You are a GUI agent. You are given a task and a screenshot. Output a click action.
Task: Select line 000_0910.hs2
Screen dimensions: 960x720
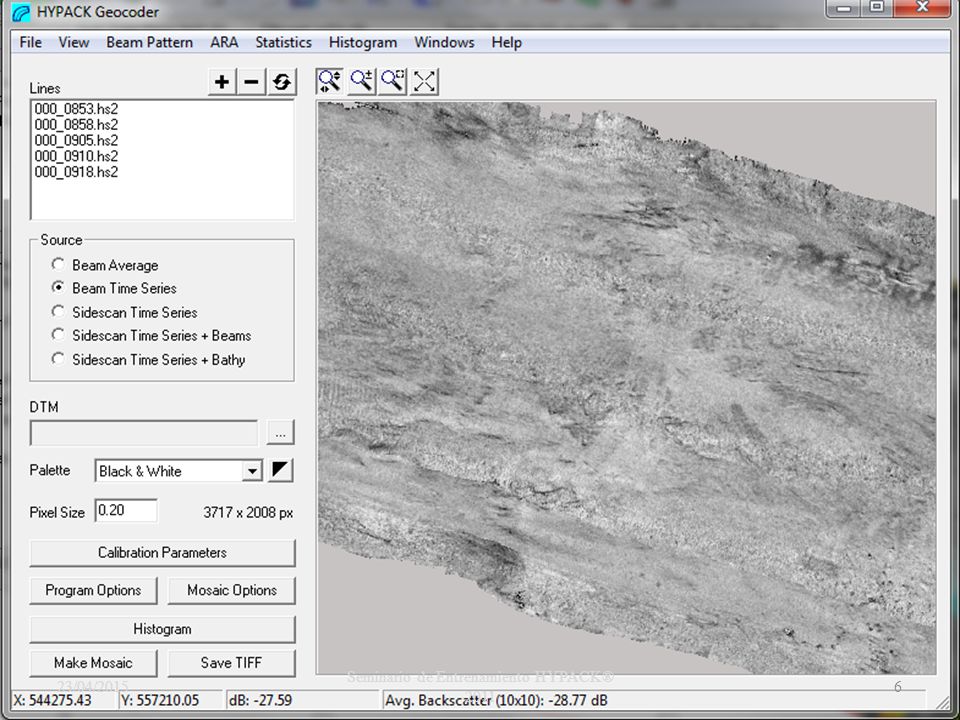[77, 157]
